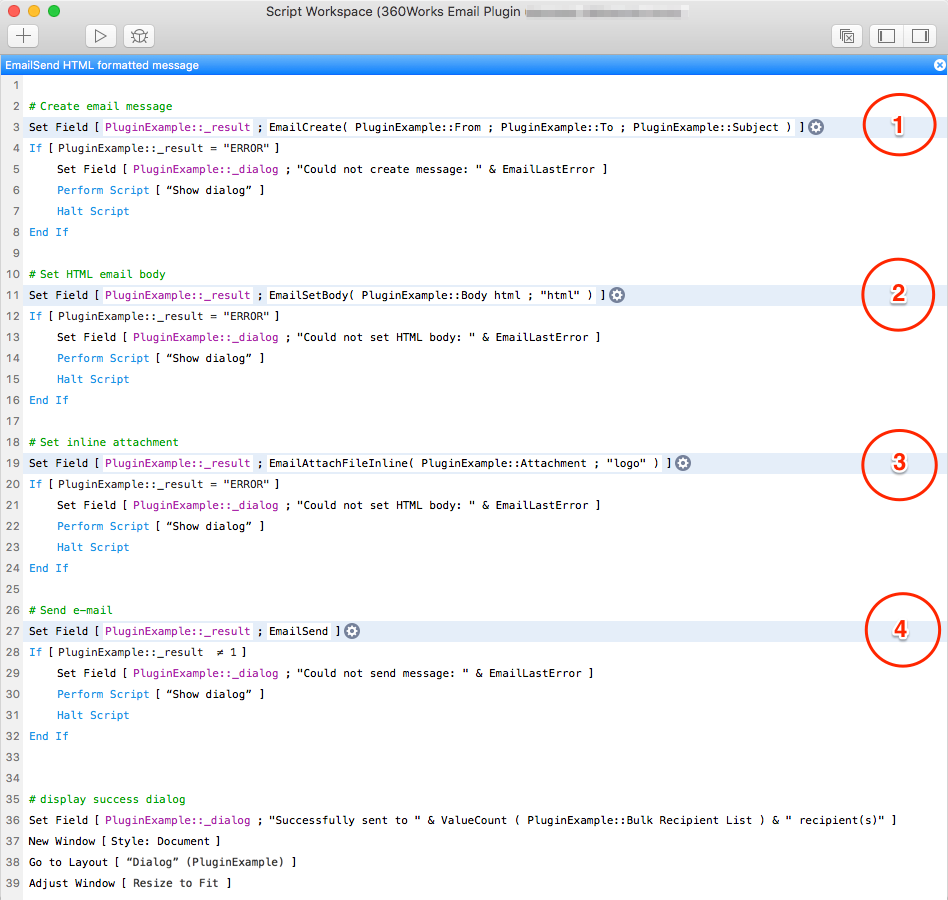Screen dimensions: 948x900
Task: Click the EmailCreate calculation on line 3
Action: tap(530, 128)
